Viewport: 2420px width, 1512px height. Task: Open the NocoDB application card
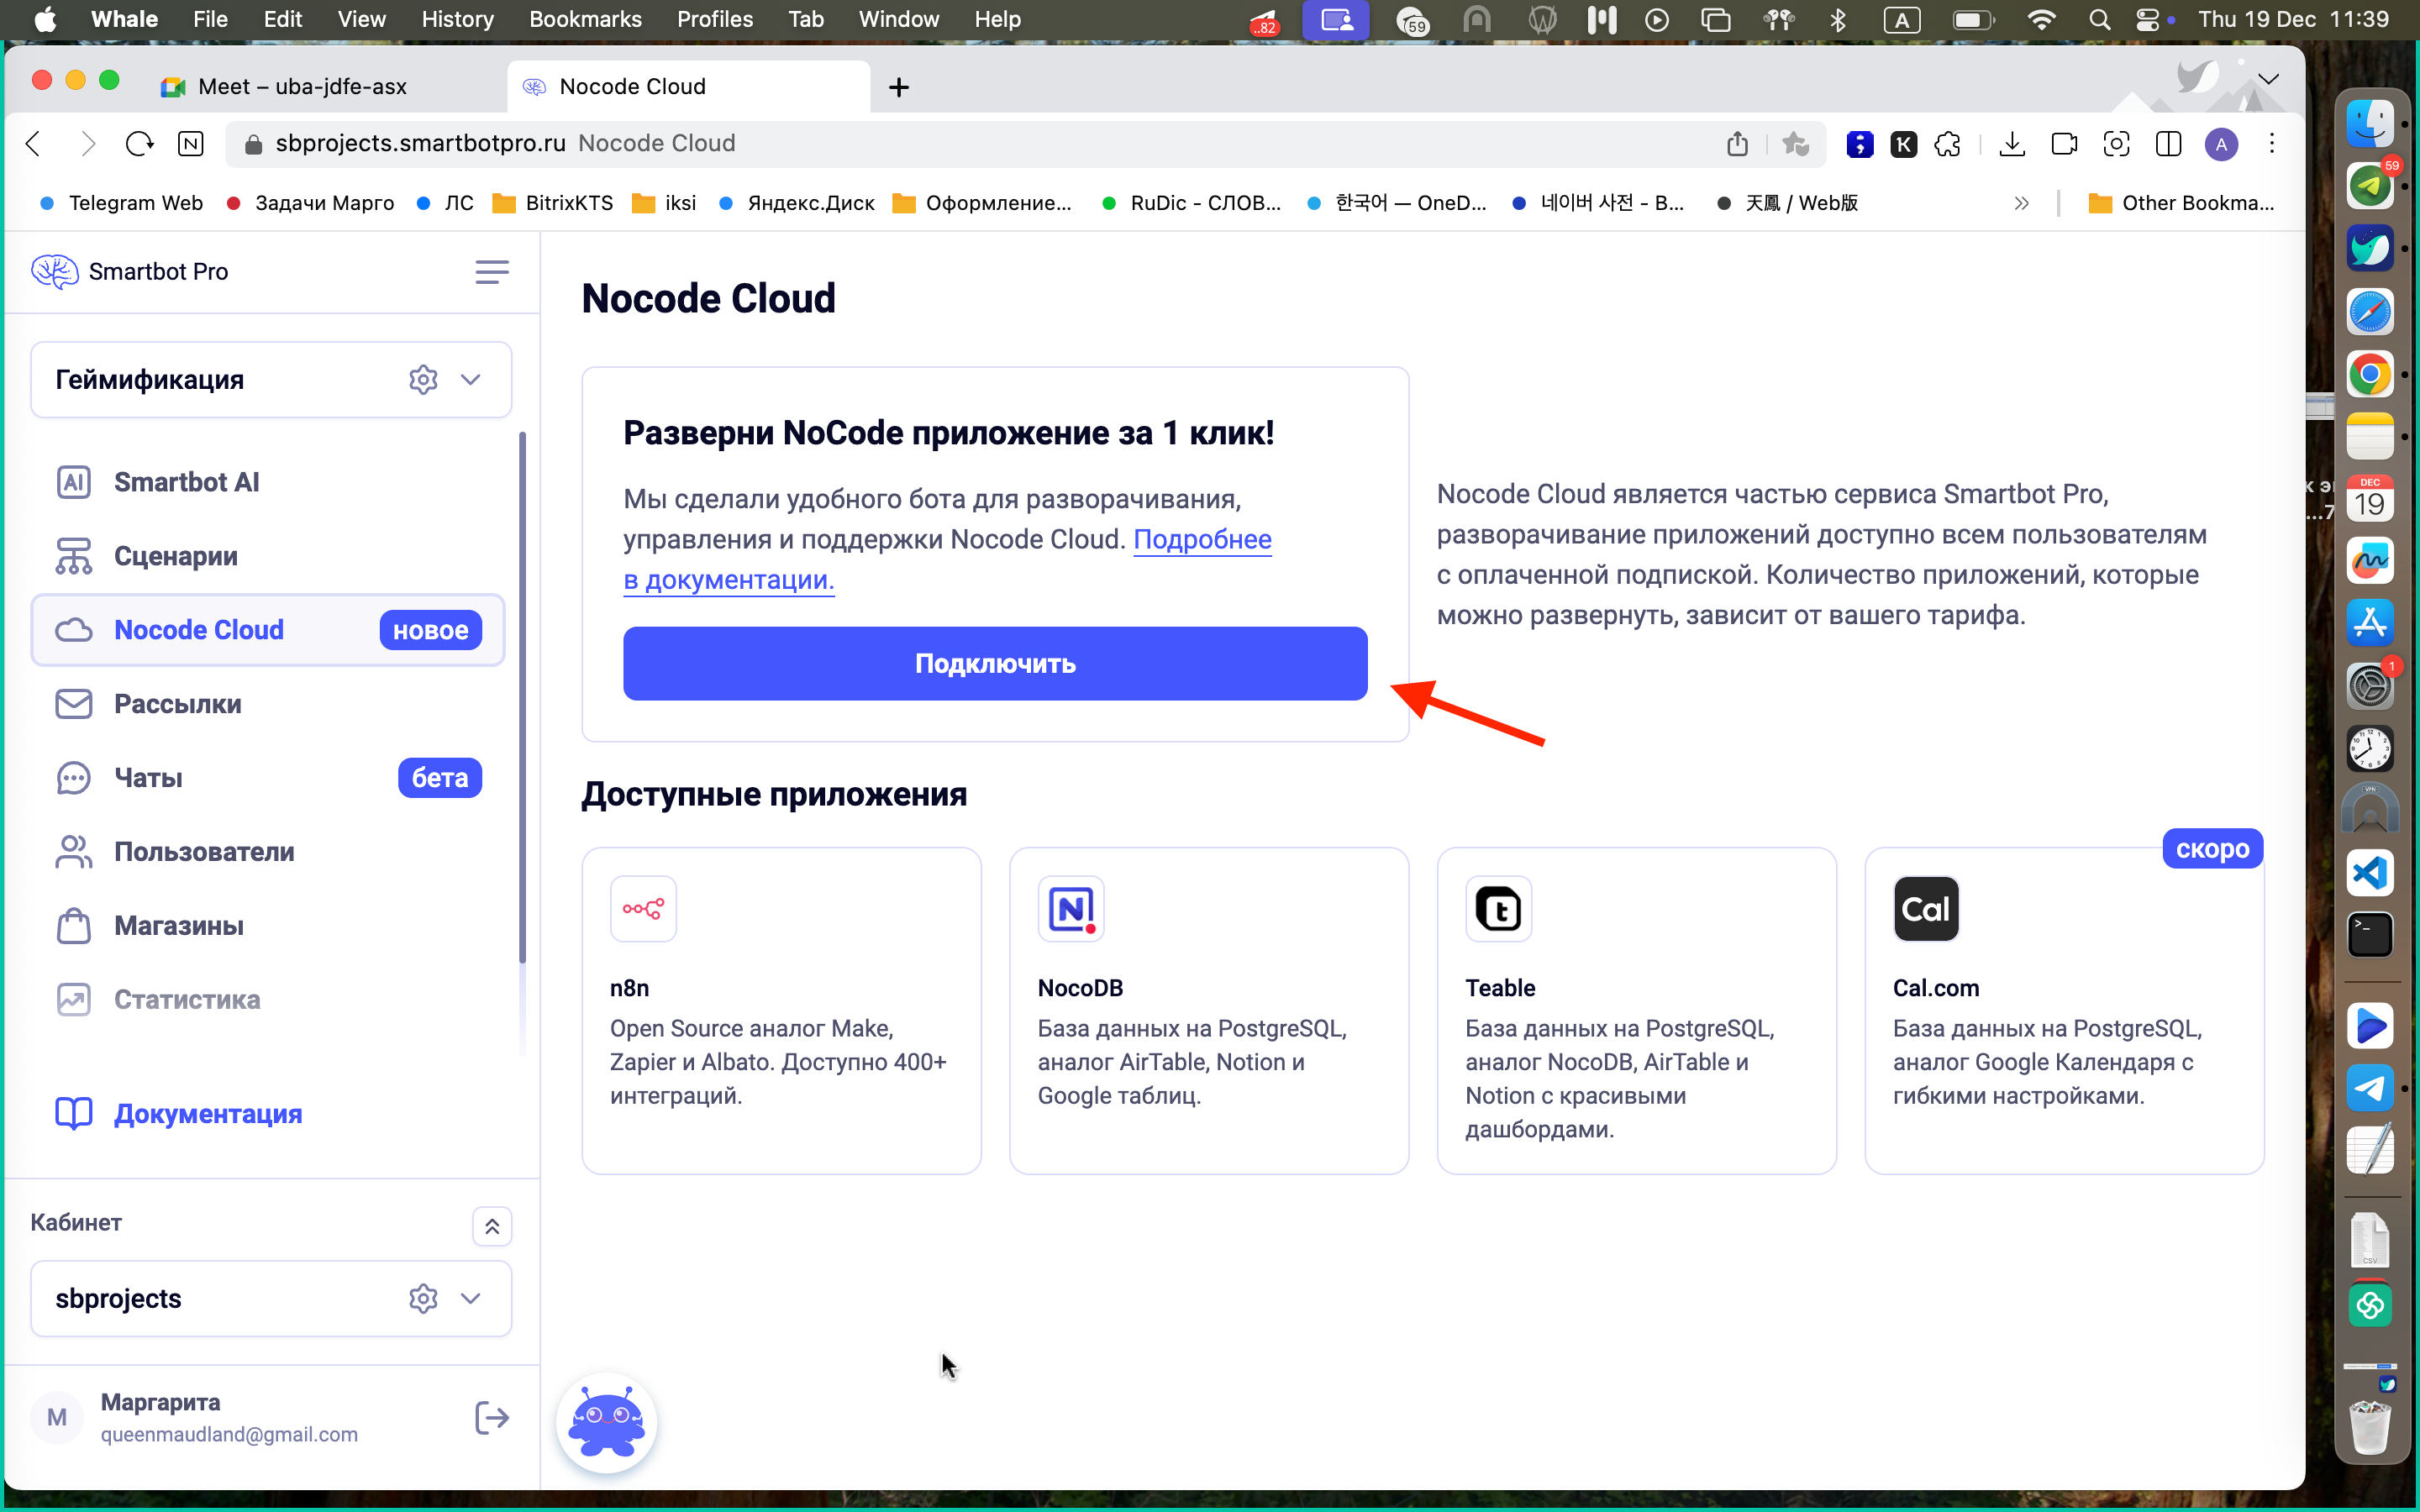click(1209, 1010)
